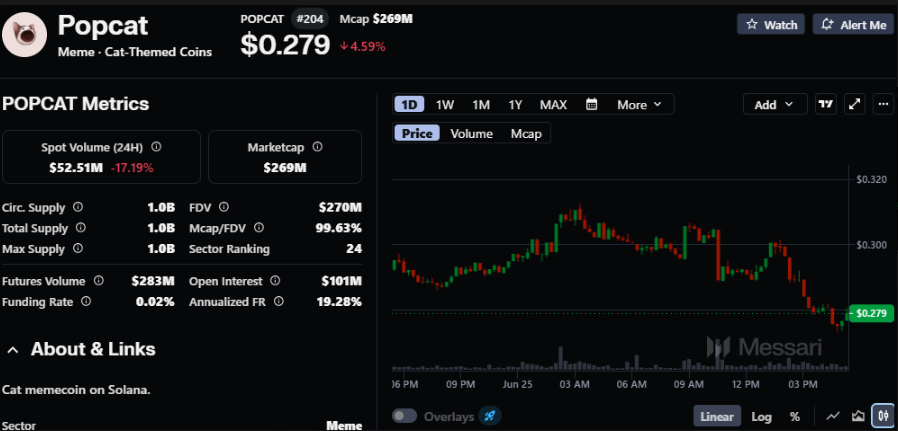Collapse the About & Links section

pyautogui.click(x=14, y=349)
